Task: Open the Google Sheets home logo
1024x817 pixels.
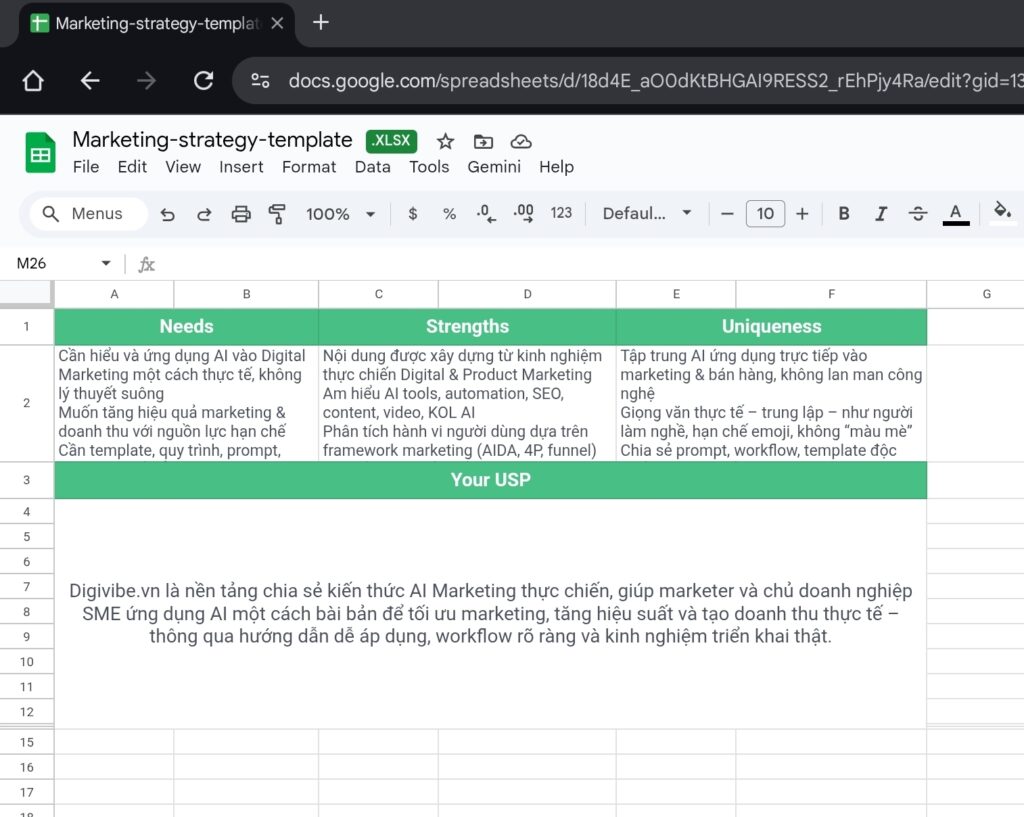Action: (40, 153)
